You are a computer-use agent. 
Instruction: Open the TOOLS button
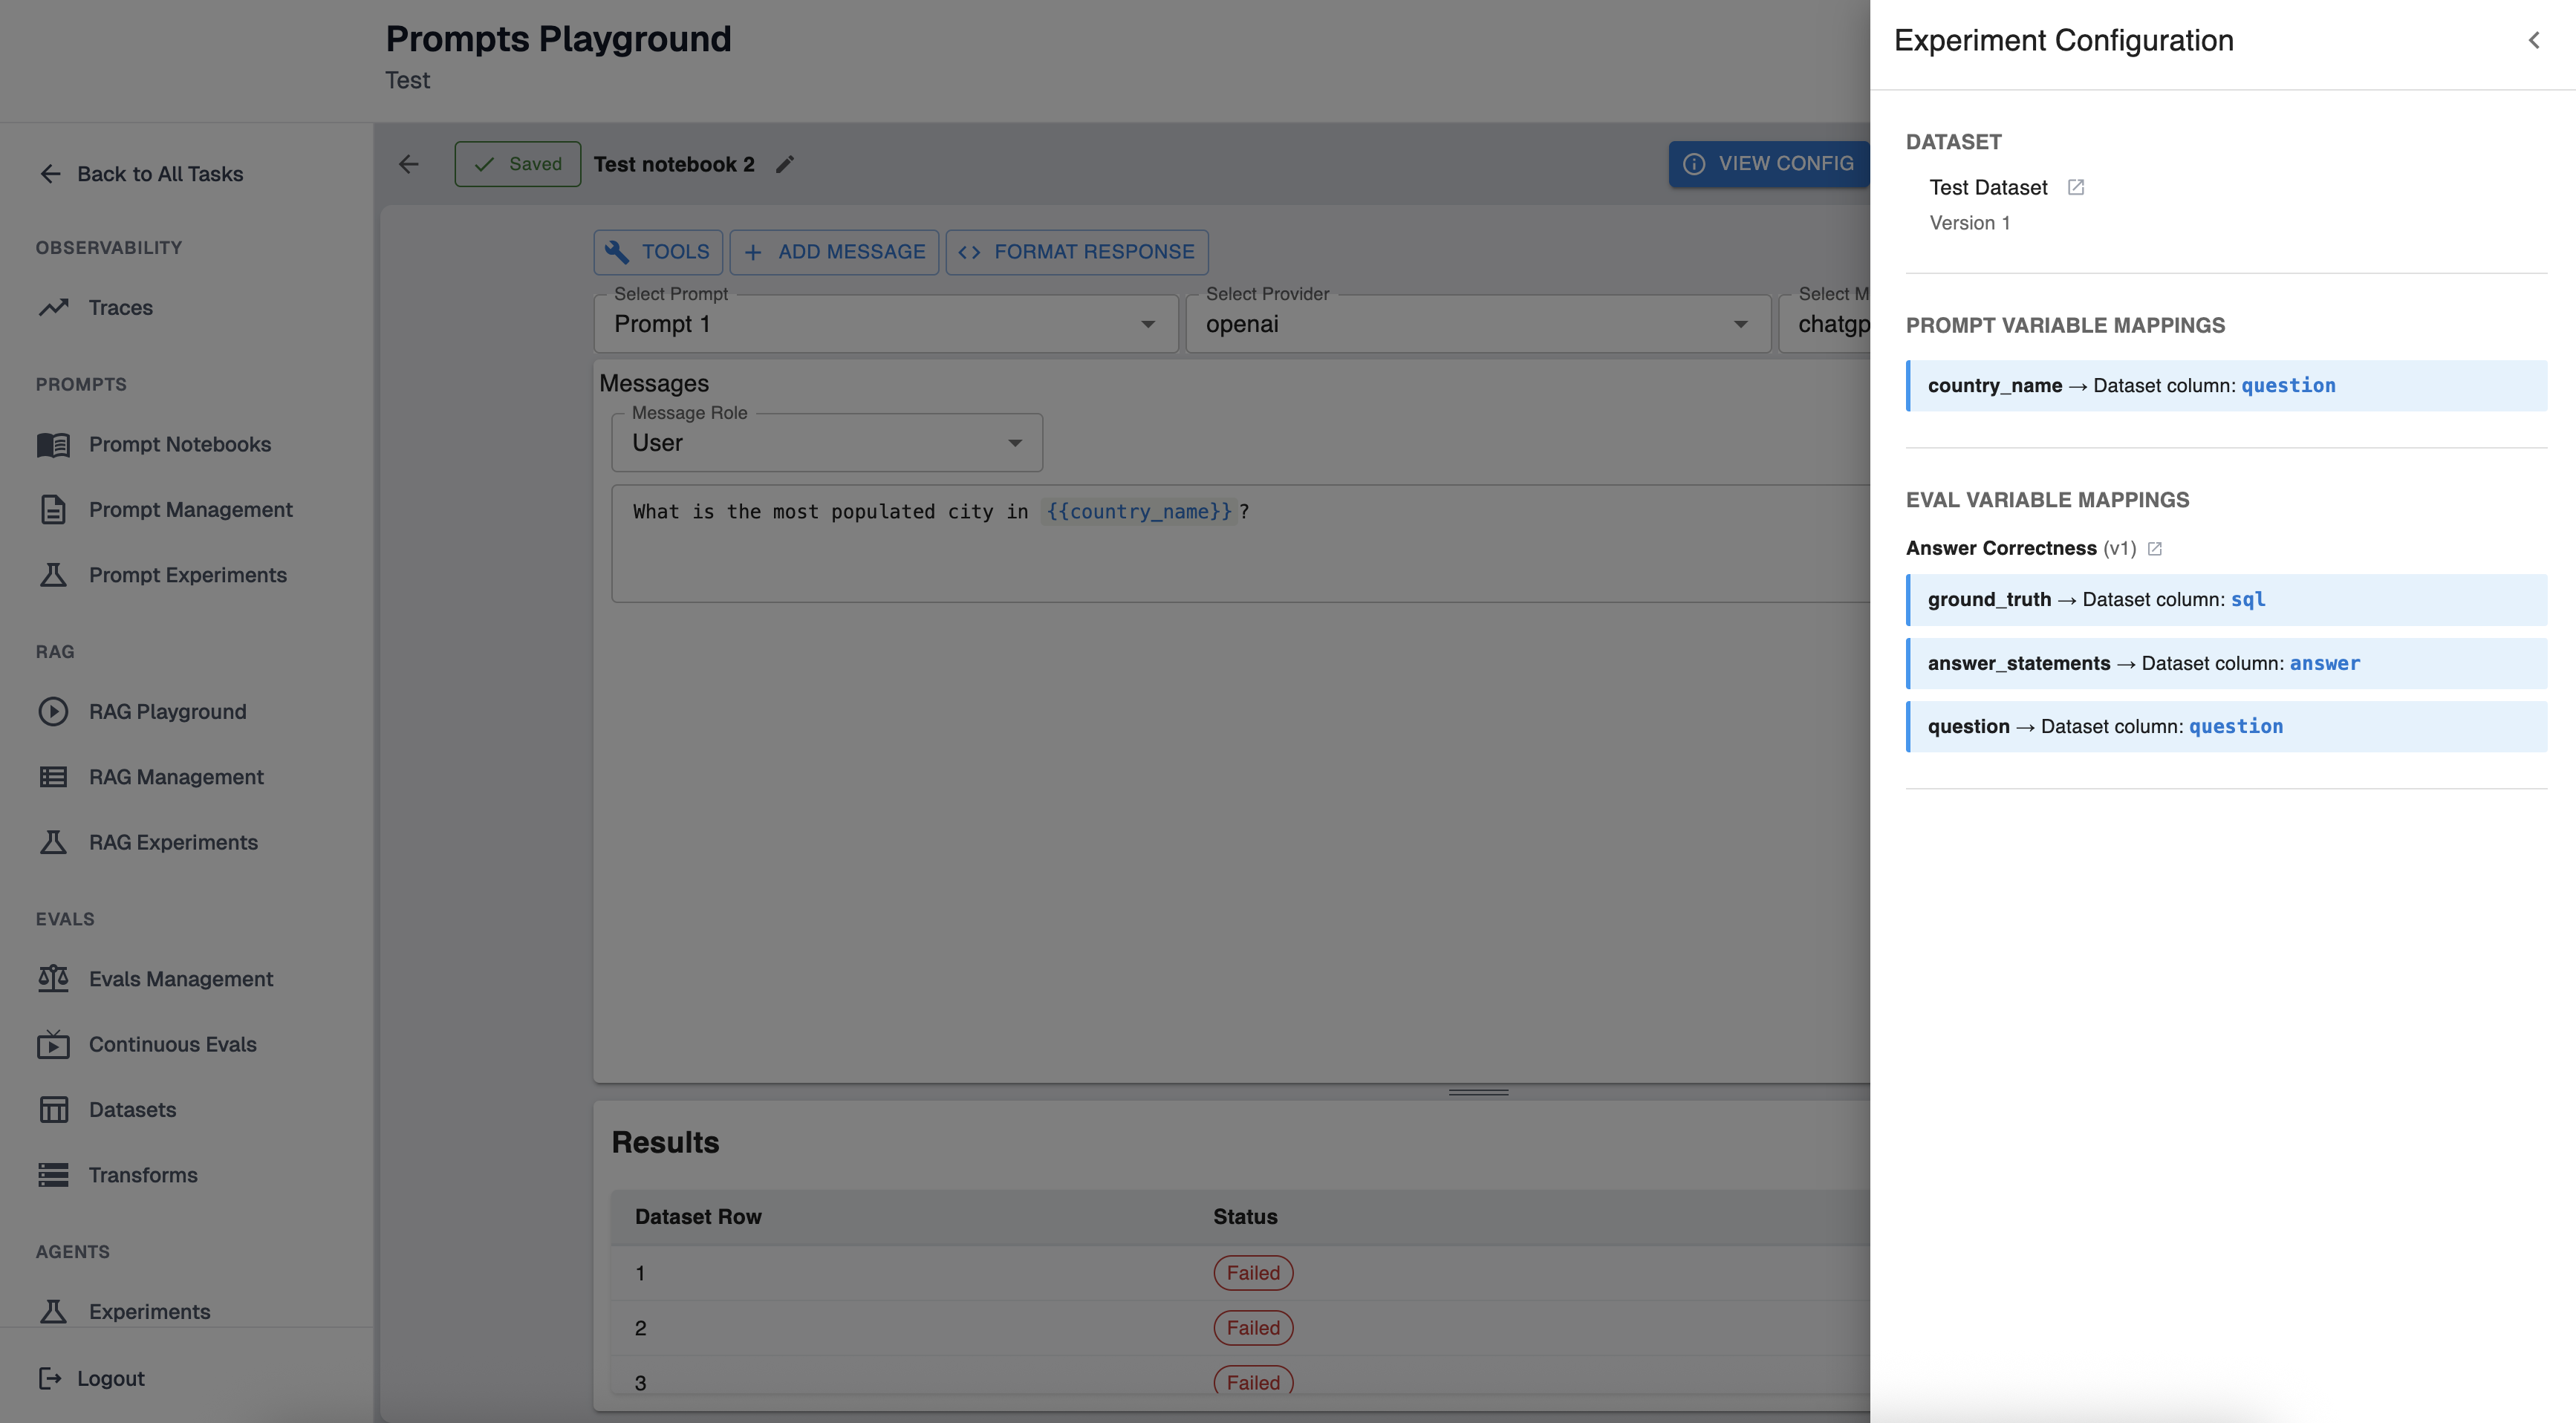point(657,252)
